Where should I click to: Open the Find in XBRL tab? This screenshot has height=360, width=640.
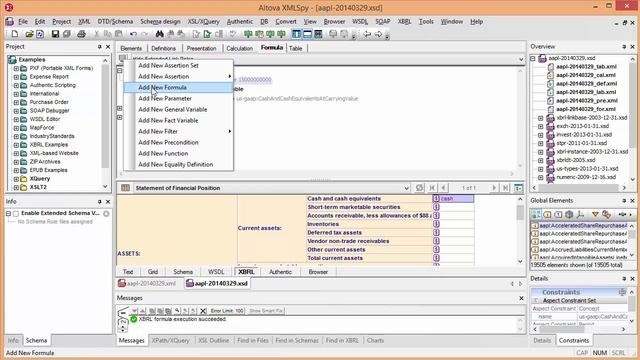[342, 340]
